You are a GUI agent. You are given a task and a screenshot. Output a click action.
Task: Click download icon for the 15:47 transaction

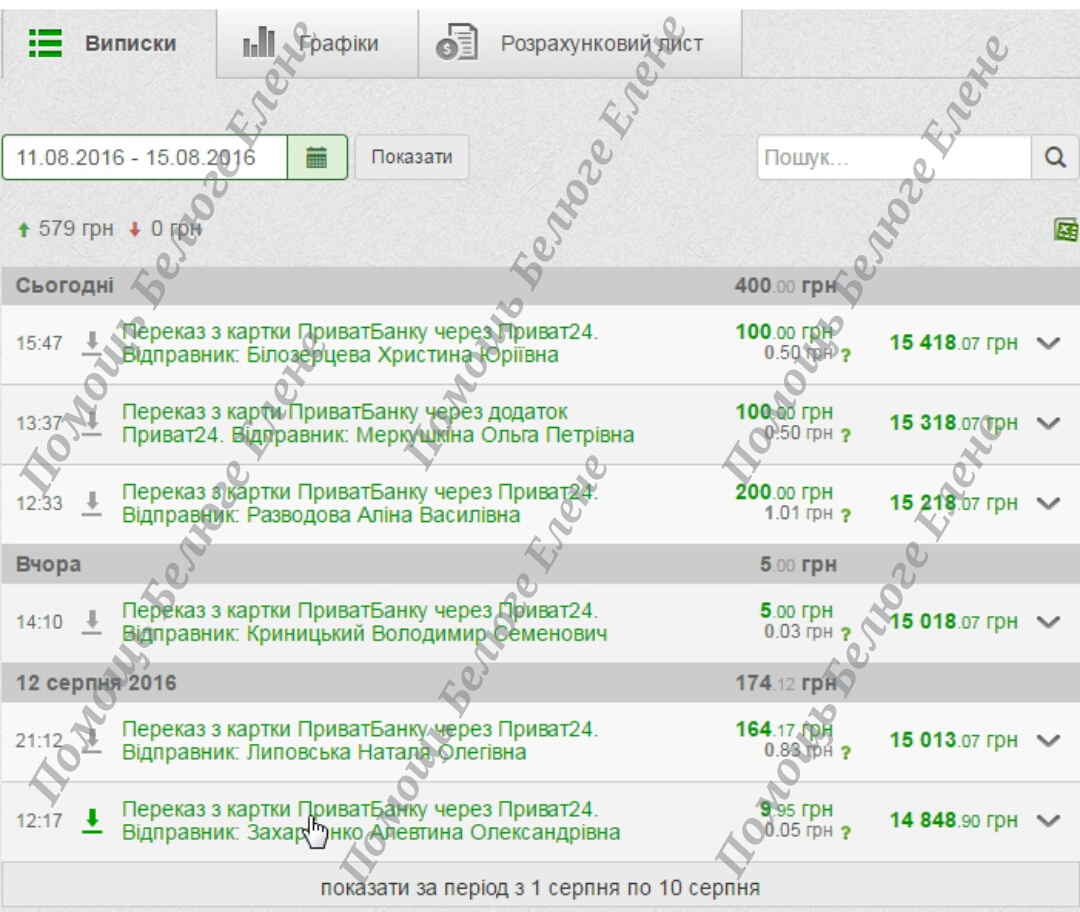(x=92, y=343)
